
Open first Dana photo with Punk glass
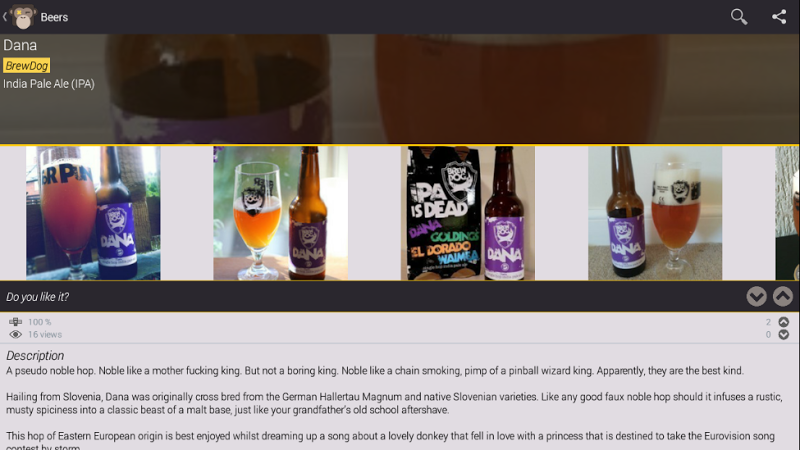pos(93,213)
